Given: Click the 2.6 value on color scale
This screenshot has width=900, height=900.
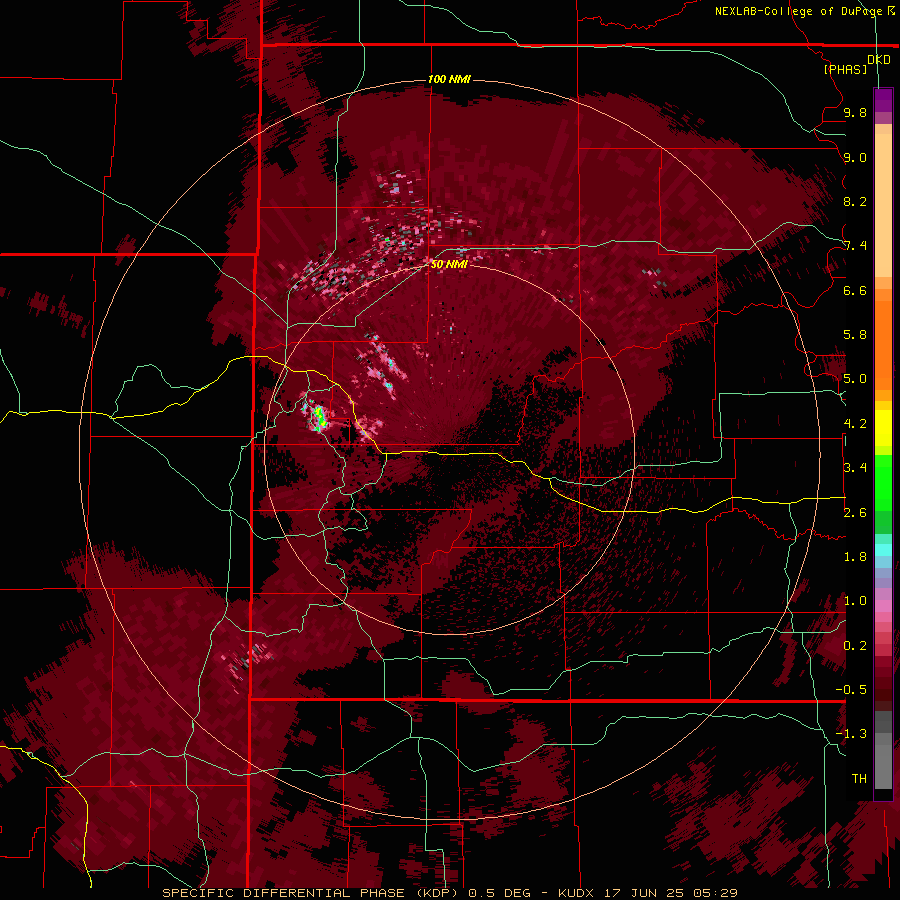Looking at the screenshot, I should [855, 513].
